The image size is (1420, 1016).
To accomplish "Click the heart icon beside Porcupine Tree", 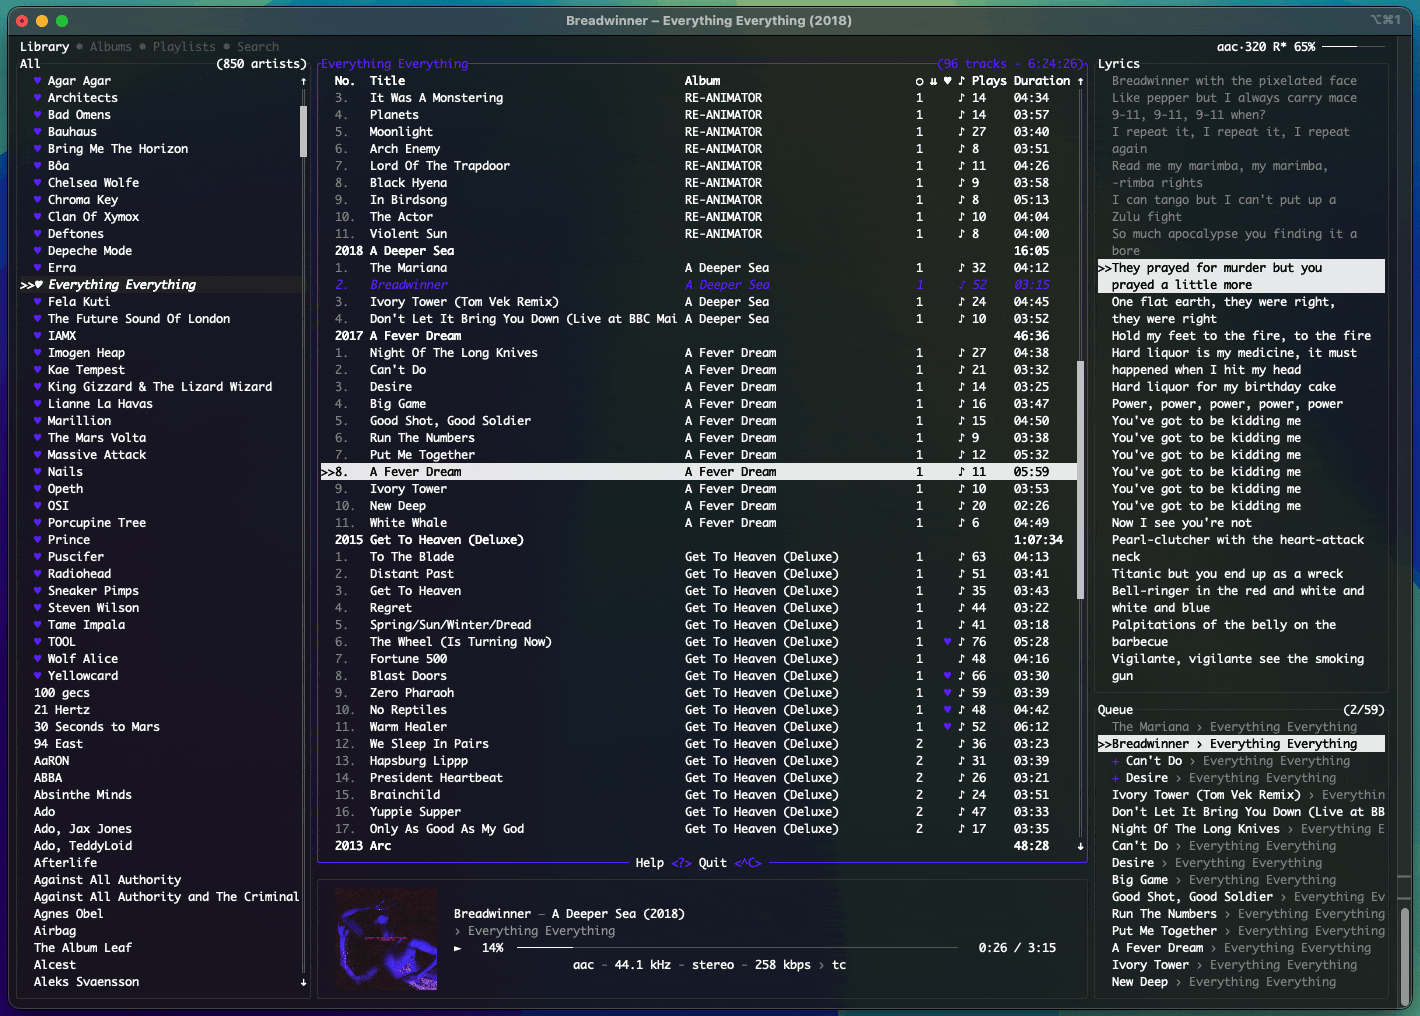I will [x=38, y=523].
